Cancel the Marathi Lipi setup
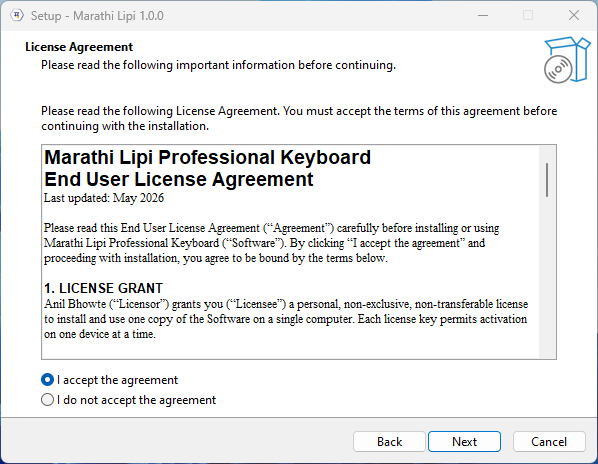The height and width of the screenshot is (464, 598). pyautogui.click(x=549, y=442)
